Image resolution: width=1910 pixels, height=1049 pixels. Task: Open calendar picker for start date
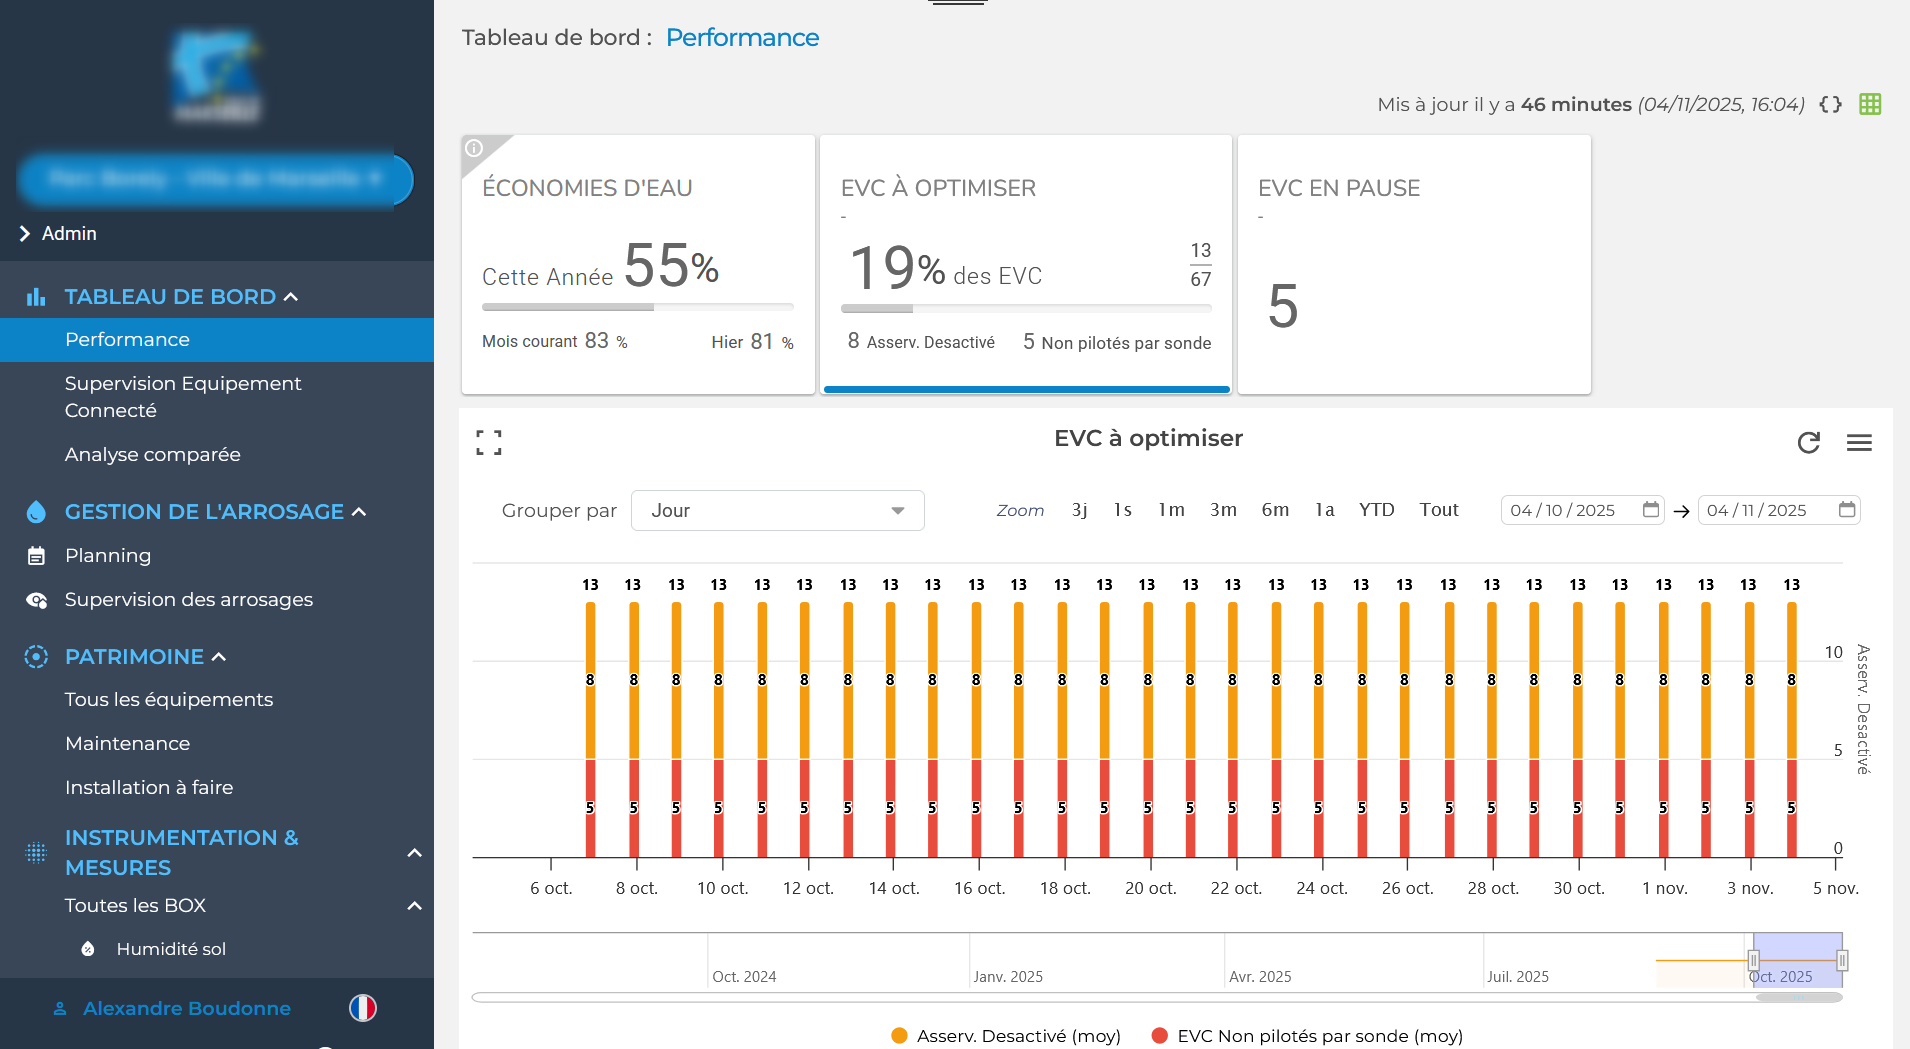[1651, 510]
